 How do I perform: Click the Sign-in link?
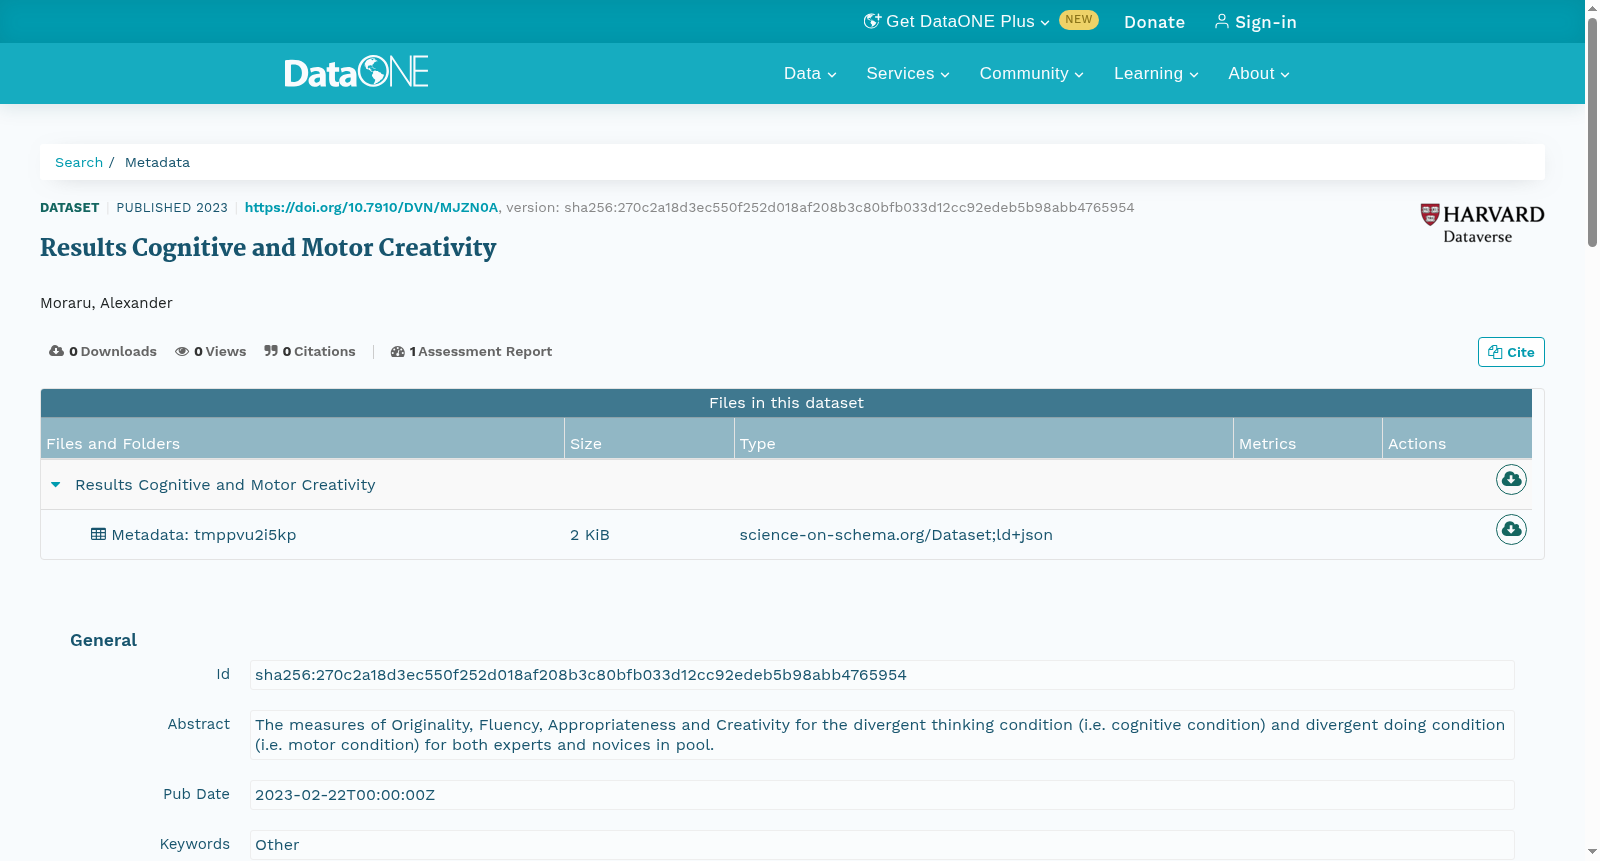coord(1255,22)
